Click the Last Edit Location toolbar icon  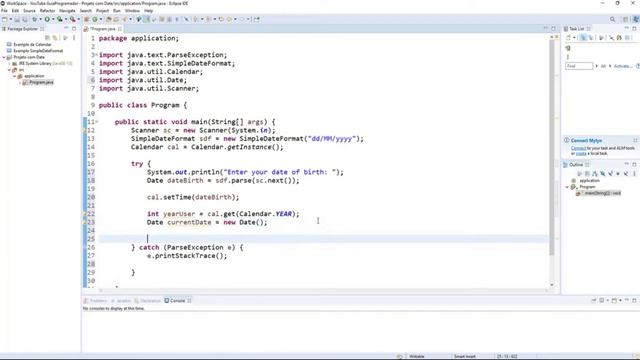click(222, 19)
